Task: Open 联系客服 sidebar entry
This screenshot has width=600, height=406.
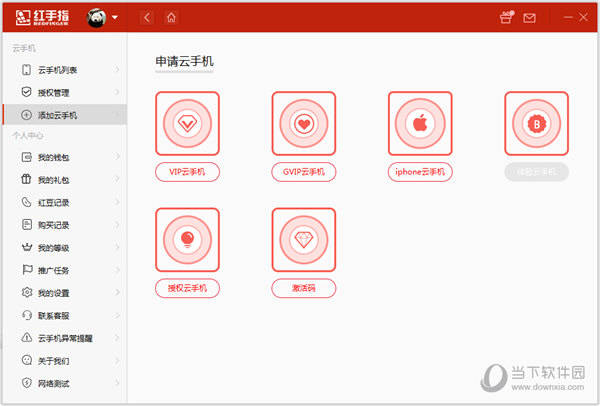Action: coord(65,315)
